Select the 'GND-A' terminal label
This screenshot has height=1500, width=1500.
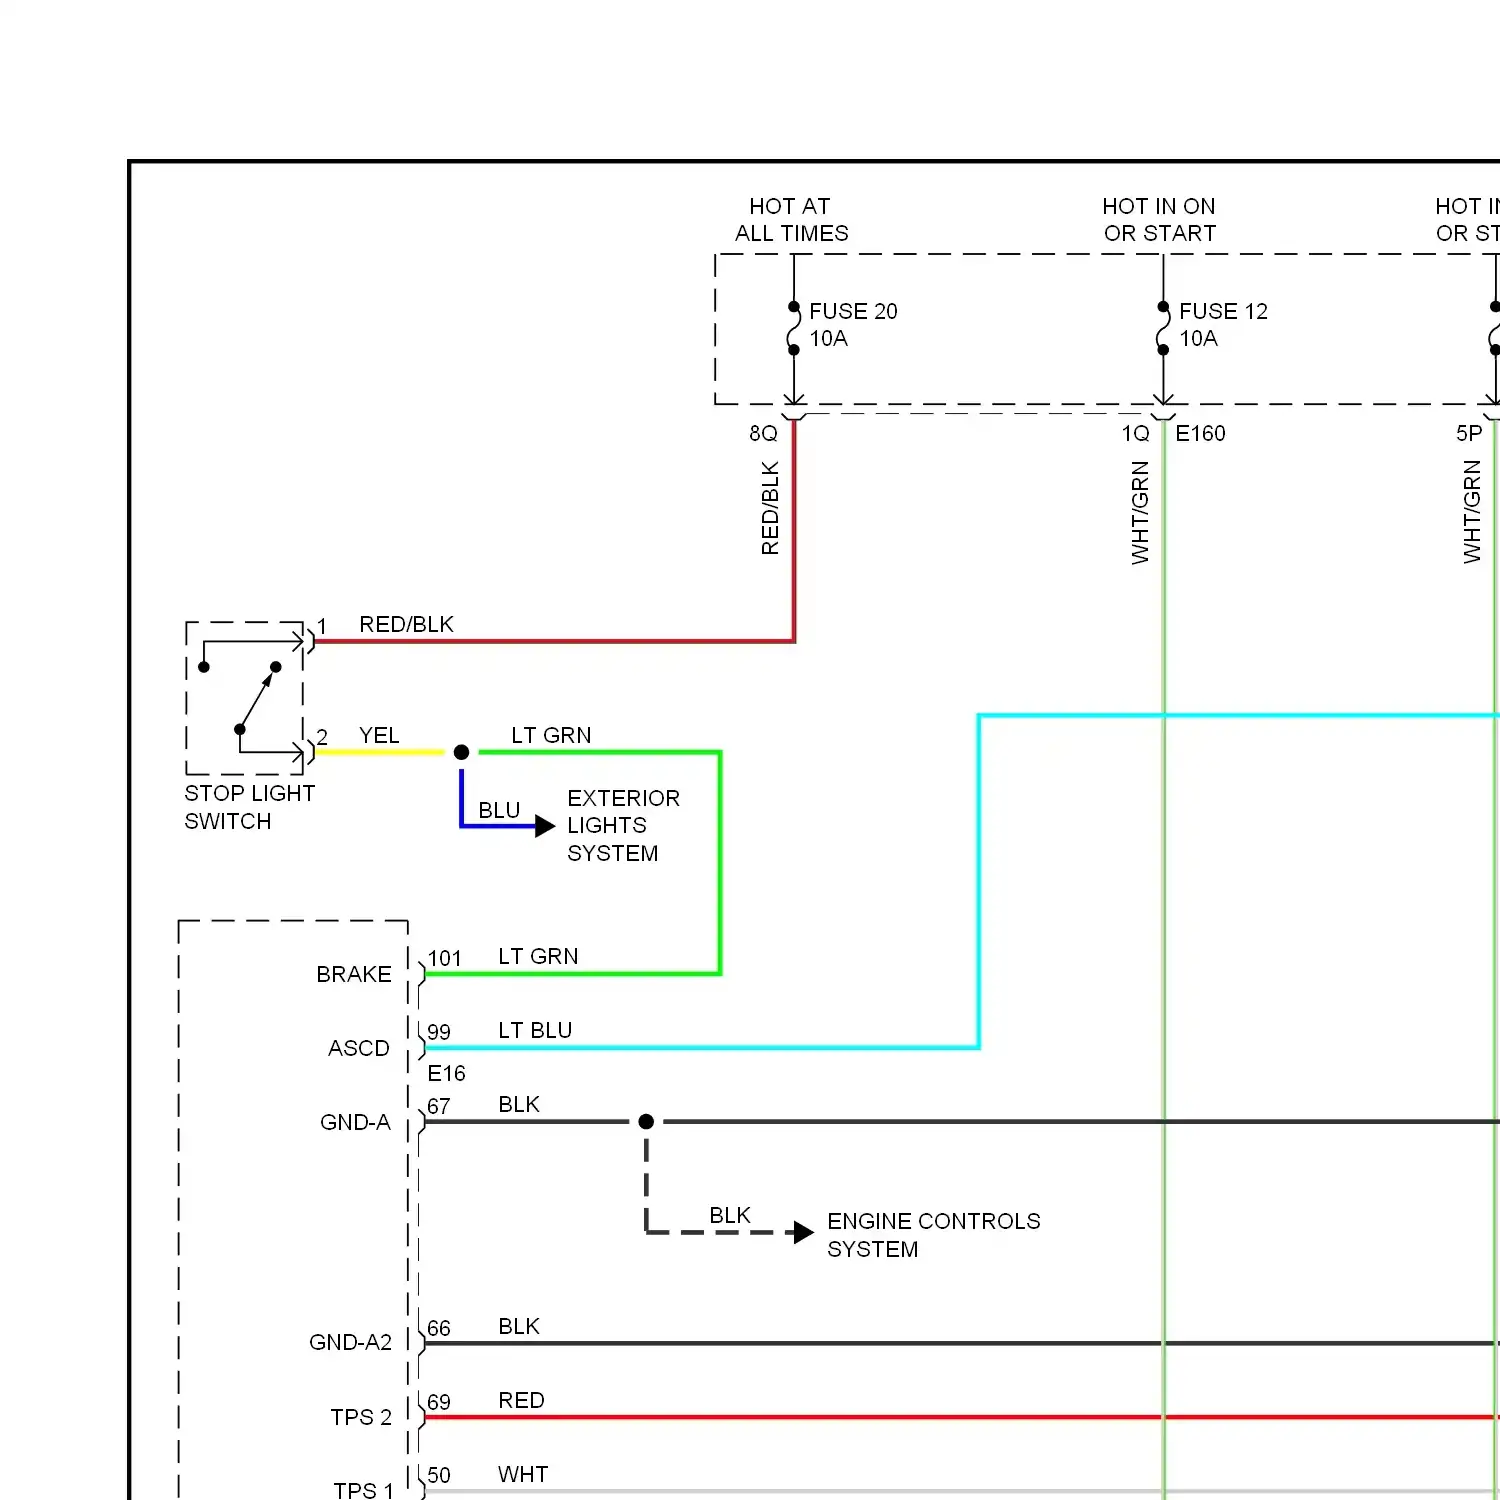pyautogui.click(x=355, y=1122)
